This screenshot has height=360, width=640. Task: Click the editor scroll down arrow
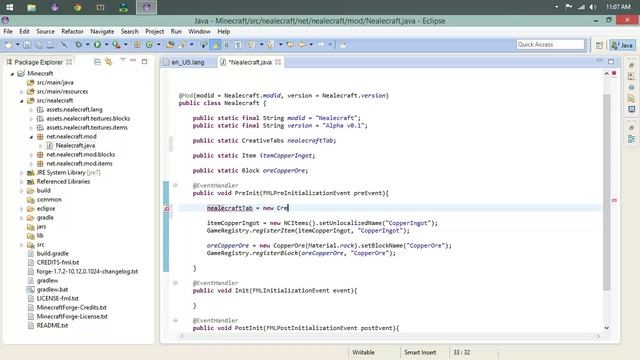point(607,327)
